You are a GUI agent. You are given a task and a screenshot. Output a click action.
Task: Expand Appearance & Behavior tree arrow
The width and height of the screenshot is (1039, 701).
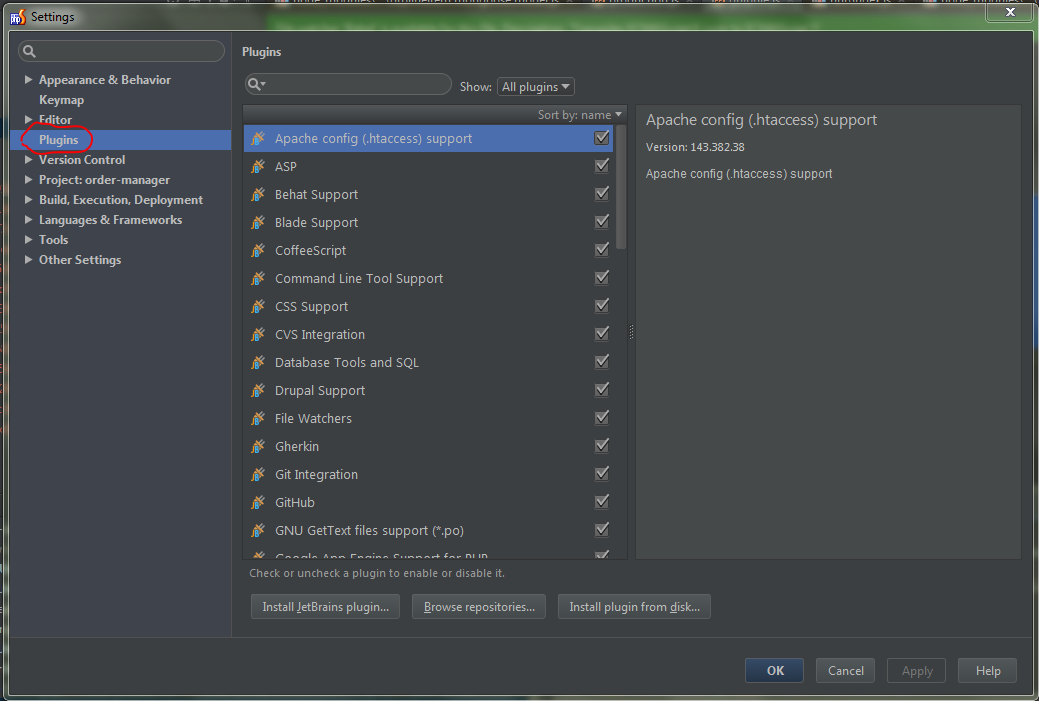pos(28,80)
